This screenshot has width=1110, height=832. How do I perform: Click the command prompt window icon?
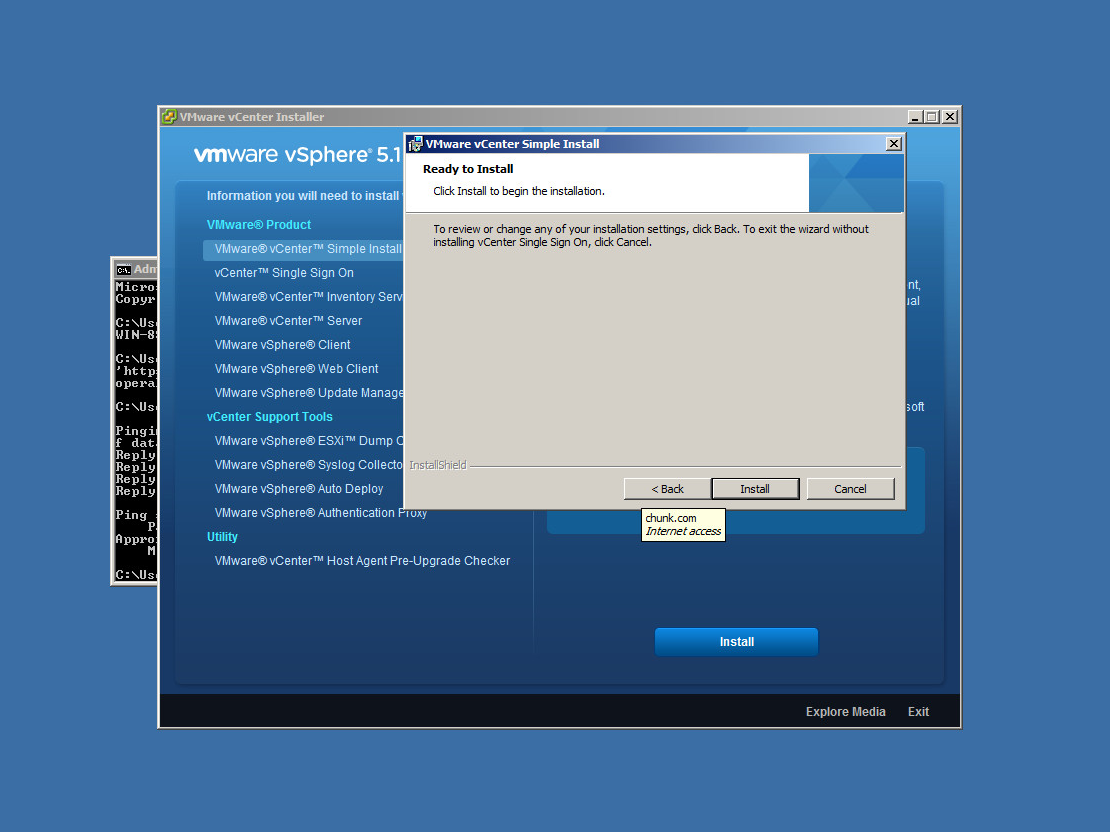[x=123, y=269]
